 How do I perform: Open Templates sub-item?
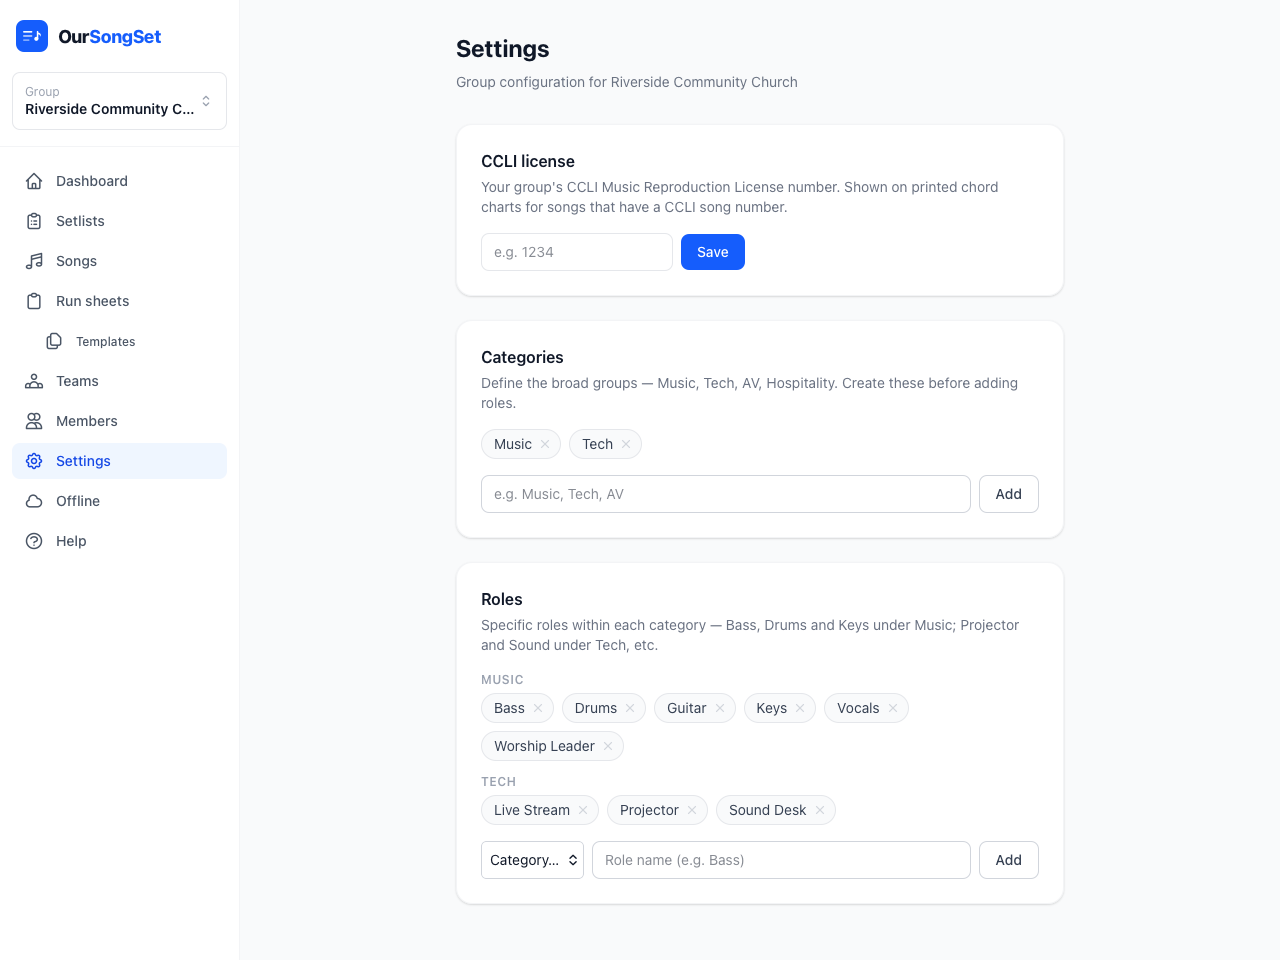coord(129,341)
